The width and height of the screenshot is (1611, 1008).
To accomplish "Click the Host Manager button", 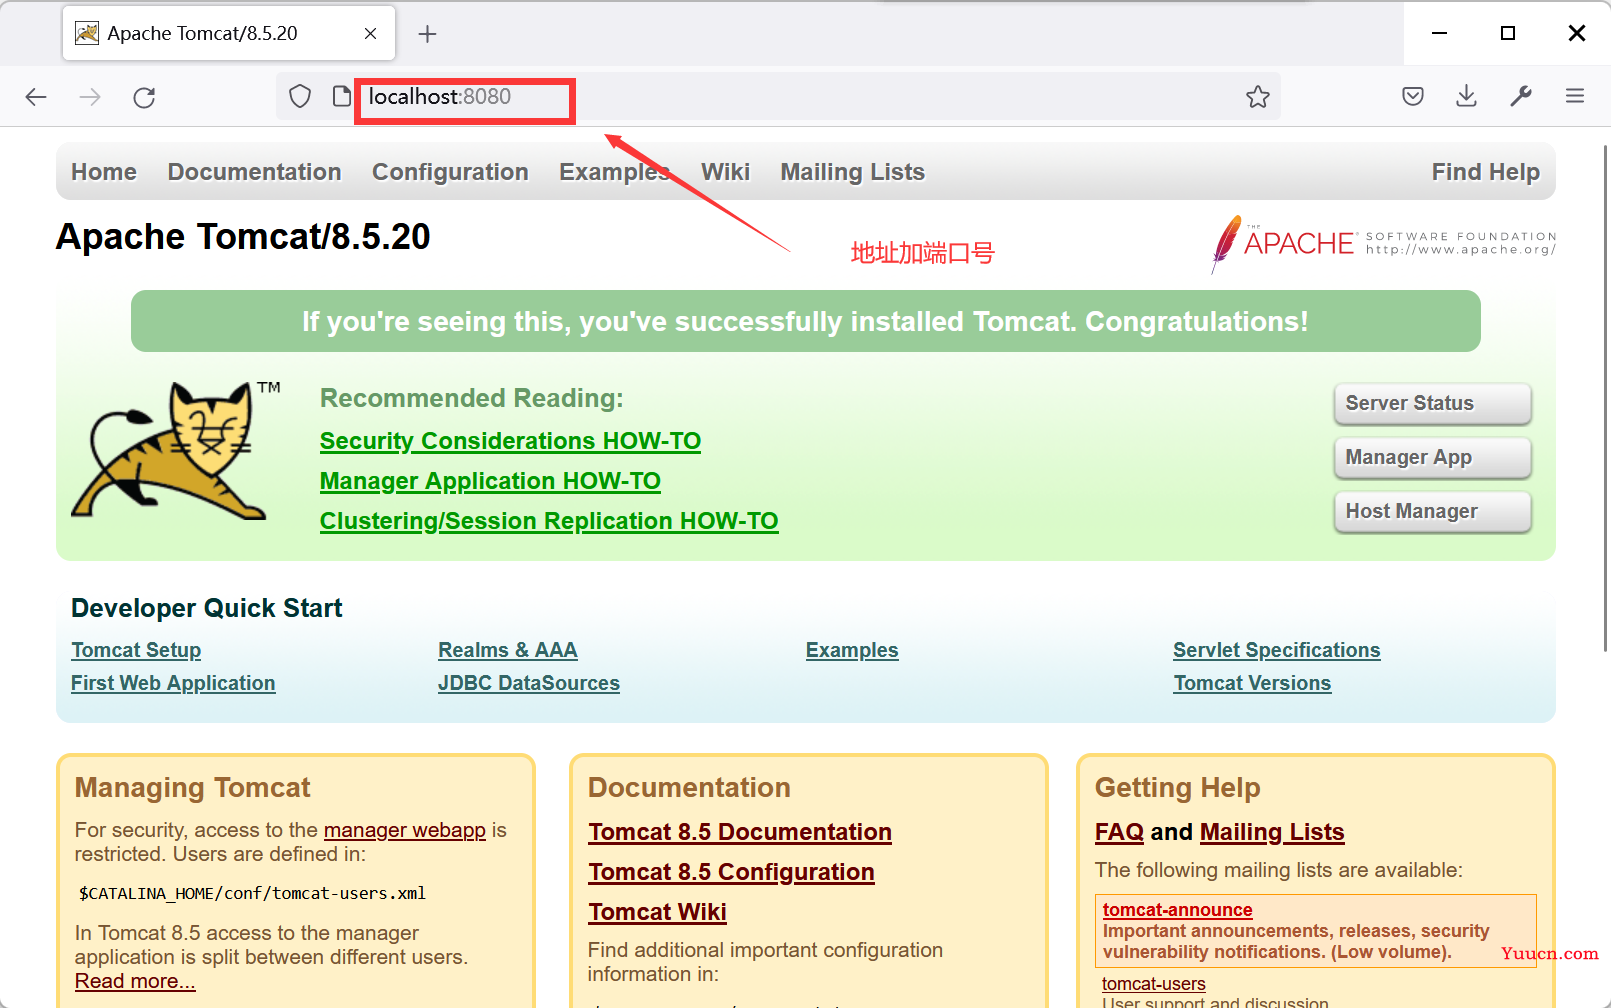I will (1432, 511).
